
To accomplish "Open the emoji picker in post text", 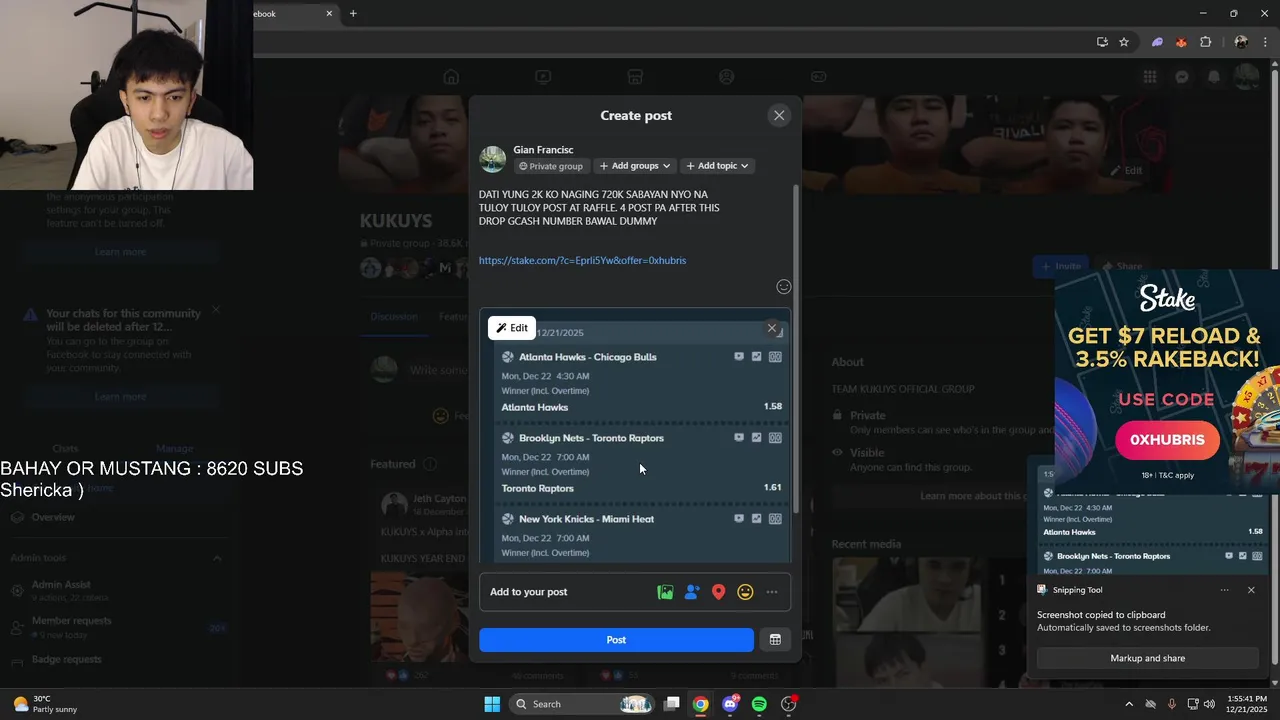I will (x=784, y=287).
